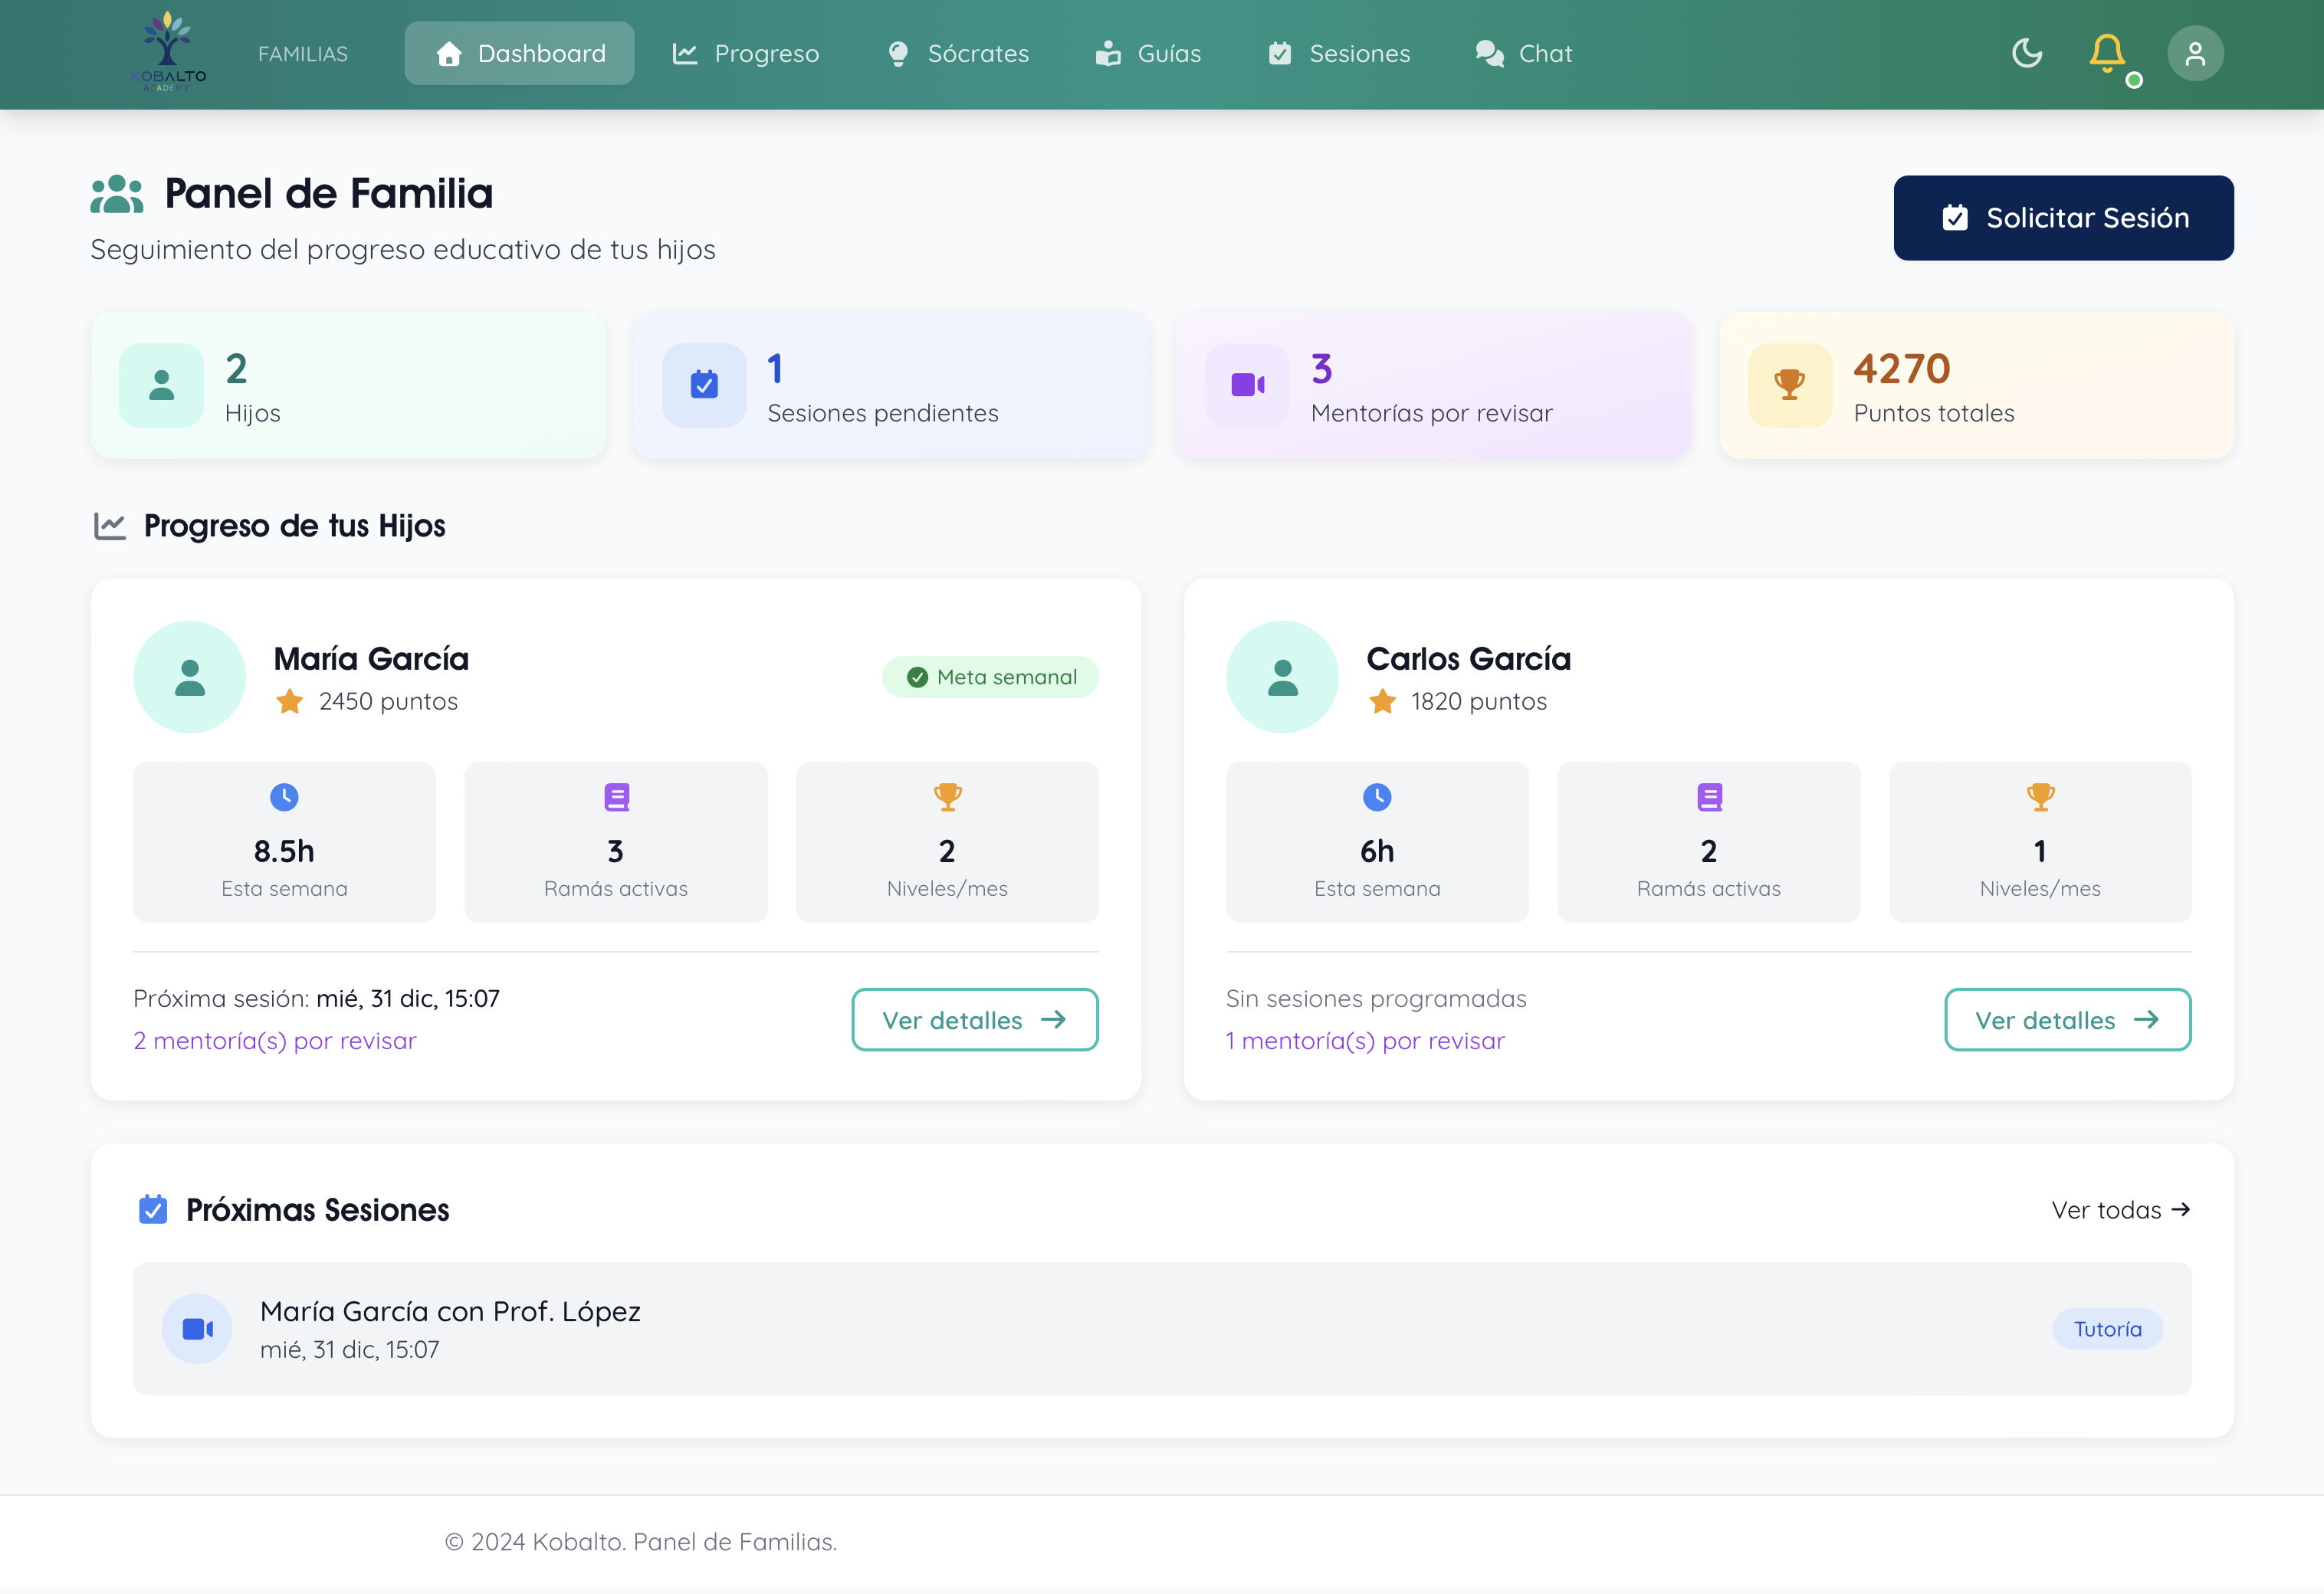The image size is (2324, 1594).
Task: Click Carlos García's avatar circle
Action: tap(1282, 677)
